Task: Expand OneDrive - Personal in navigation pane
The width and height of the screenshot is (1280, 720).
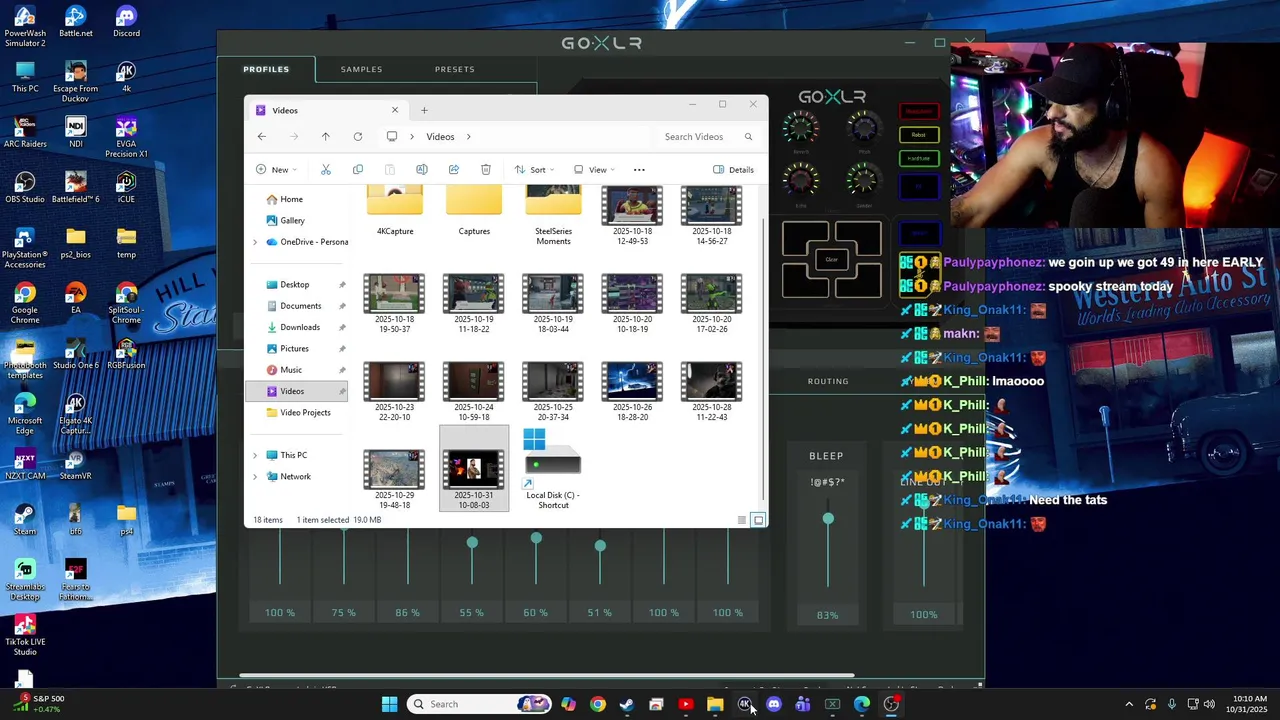Action: pos(255,242)
